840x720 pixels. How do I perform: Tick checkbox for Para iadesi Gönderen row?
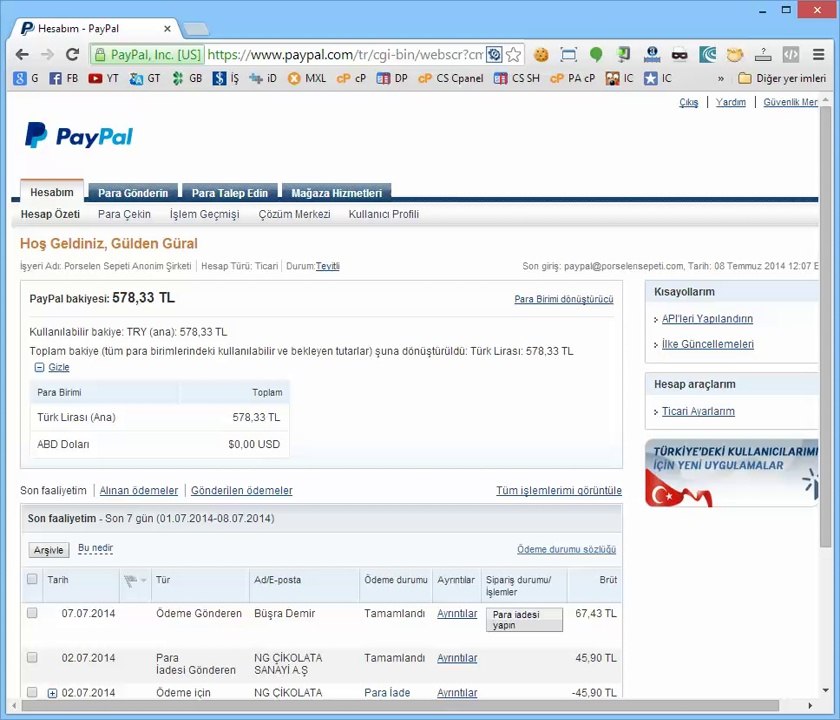point(32,657)
